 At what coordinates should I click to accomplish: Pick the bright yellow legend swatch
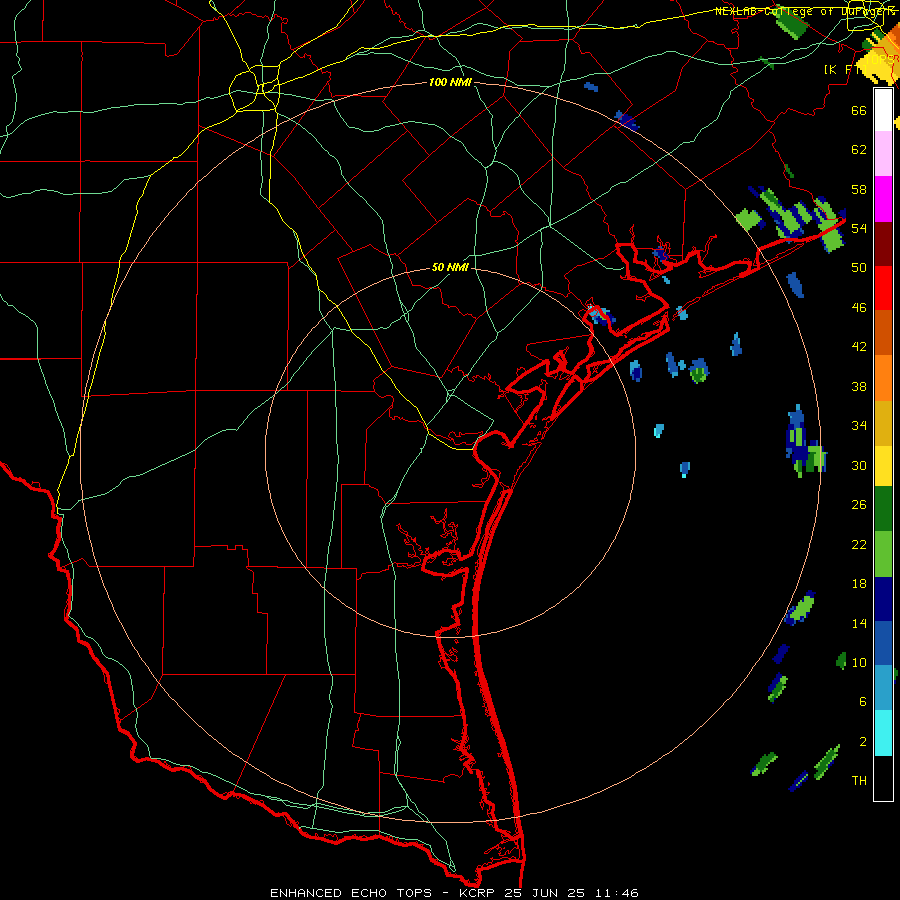click(x=883, y=466)
